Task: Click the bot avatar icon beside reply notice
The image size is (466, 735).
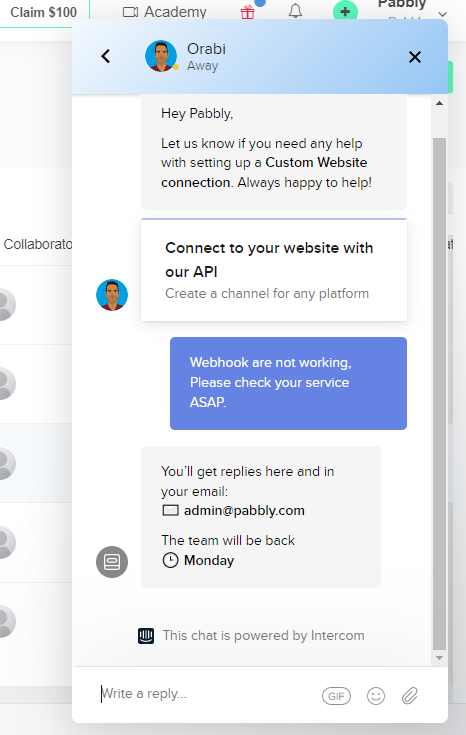Action: coord(112,562)
